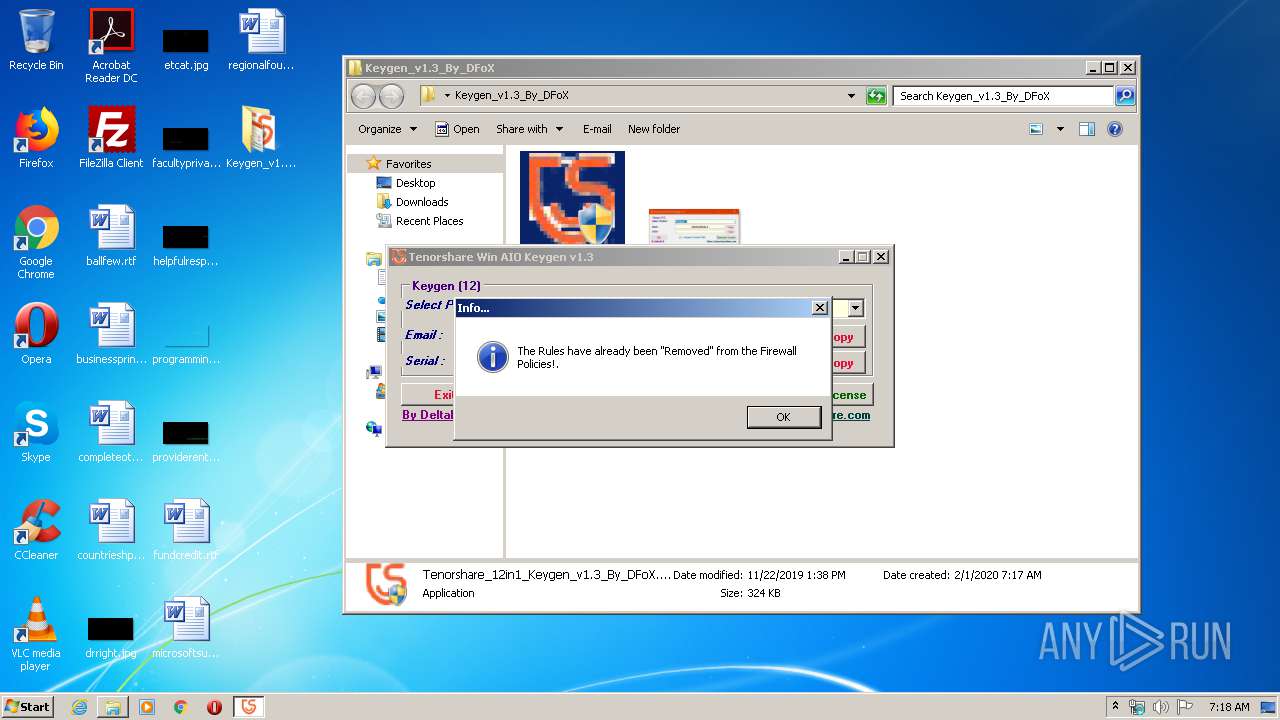The image size is (1280, 720).
Task: Click the Explorer Forward navigation arrow
Action: [x=391, y=96]
